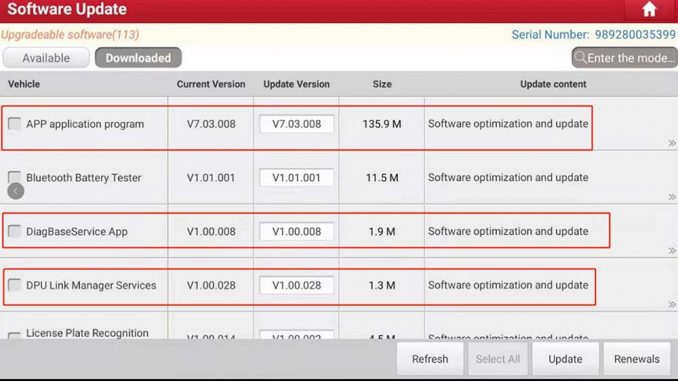Tick the DiagBaseService App checkbox
The width and height of the screenshot is (678, 381).
tap(14, 231)
